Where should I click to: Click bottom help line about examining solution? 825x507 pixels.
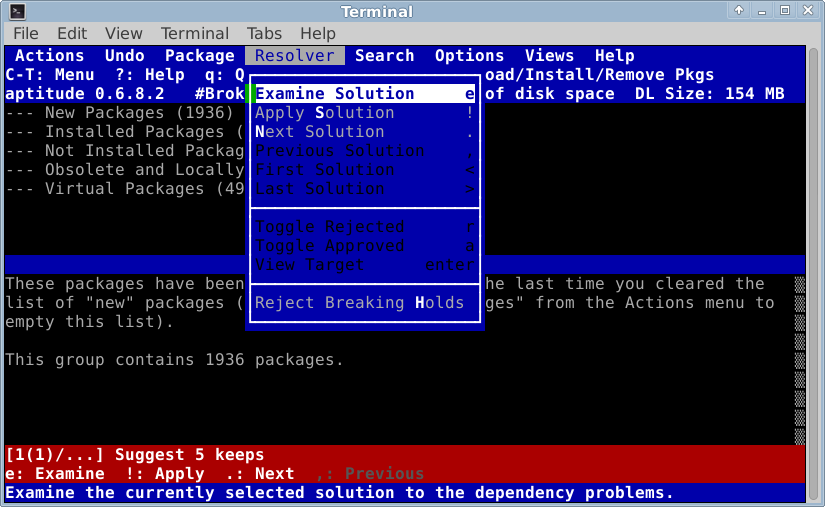pyautogui.click(x=339, y=493)
